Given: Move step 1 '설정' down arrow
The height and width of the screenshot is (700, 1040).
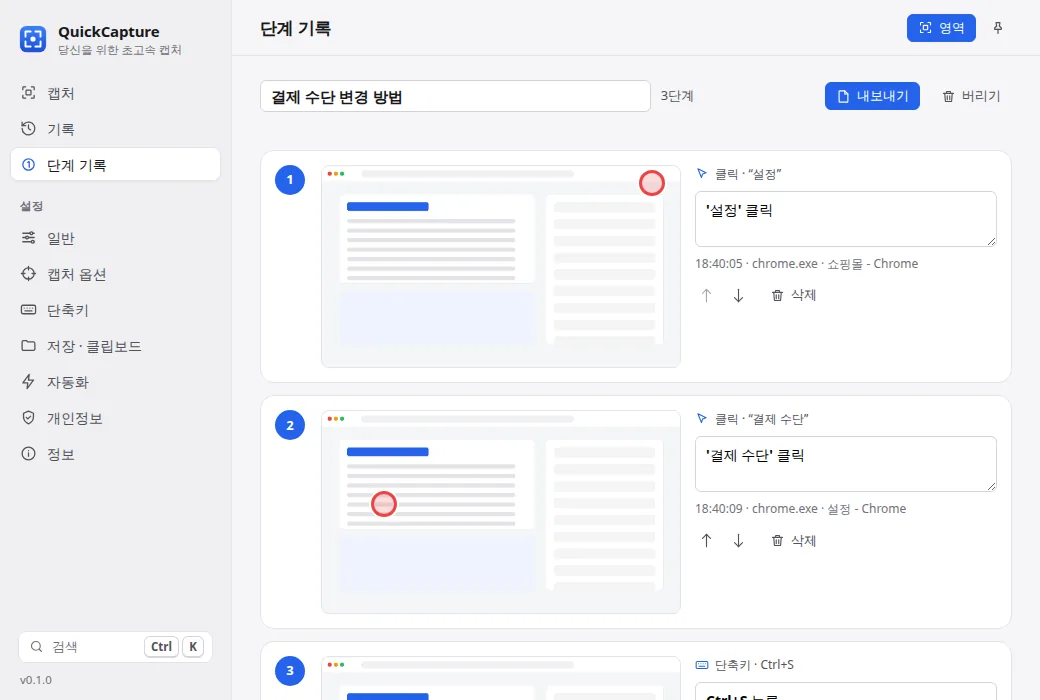Looking at the screenshot, I should tap(738, 295).
